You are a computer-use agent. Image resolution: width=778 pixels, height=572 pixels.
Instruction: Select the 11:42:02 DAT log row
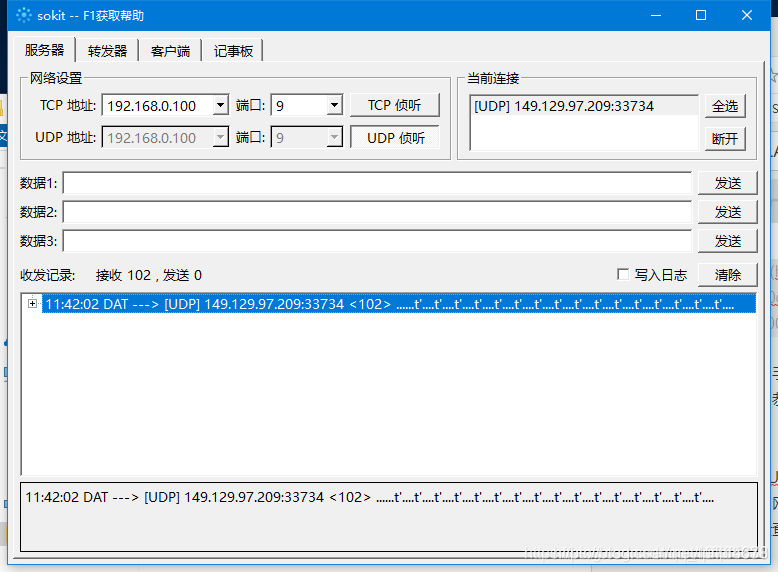[x=399, y=304]
